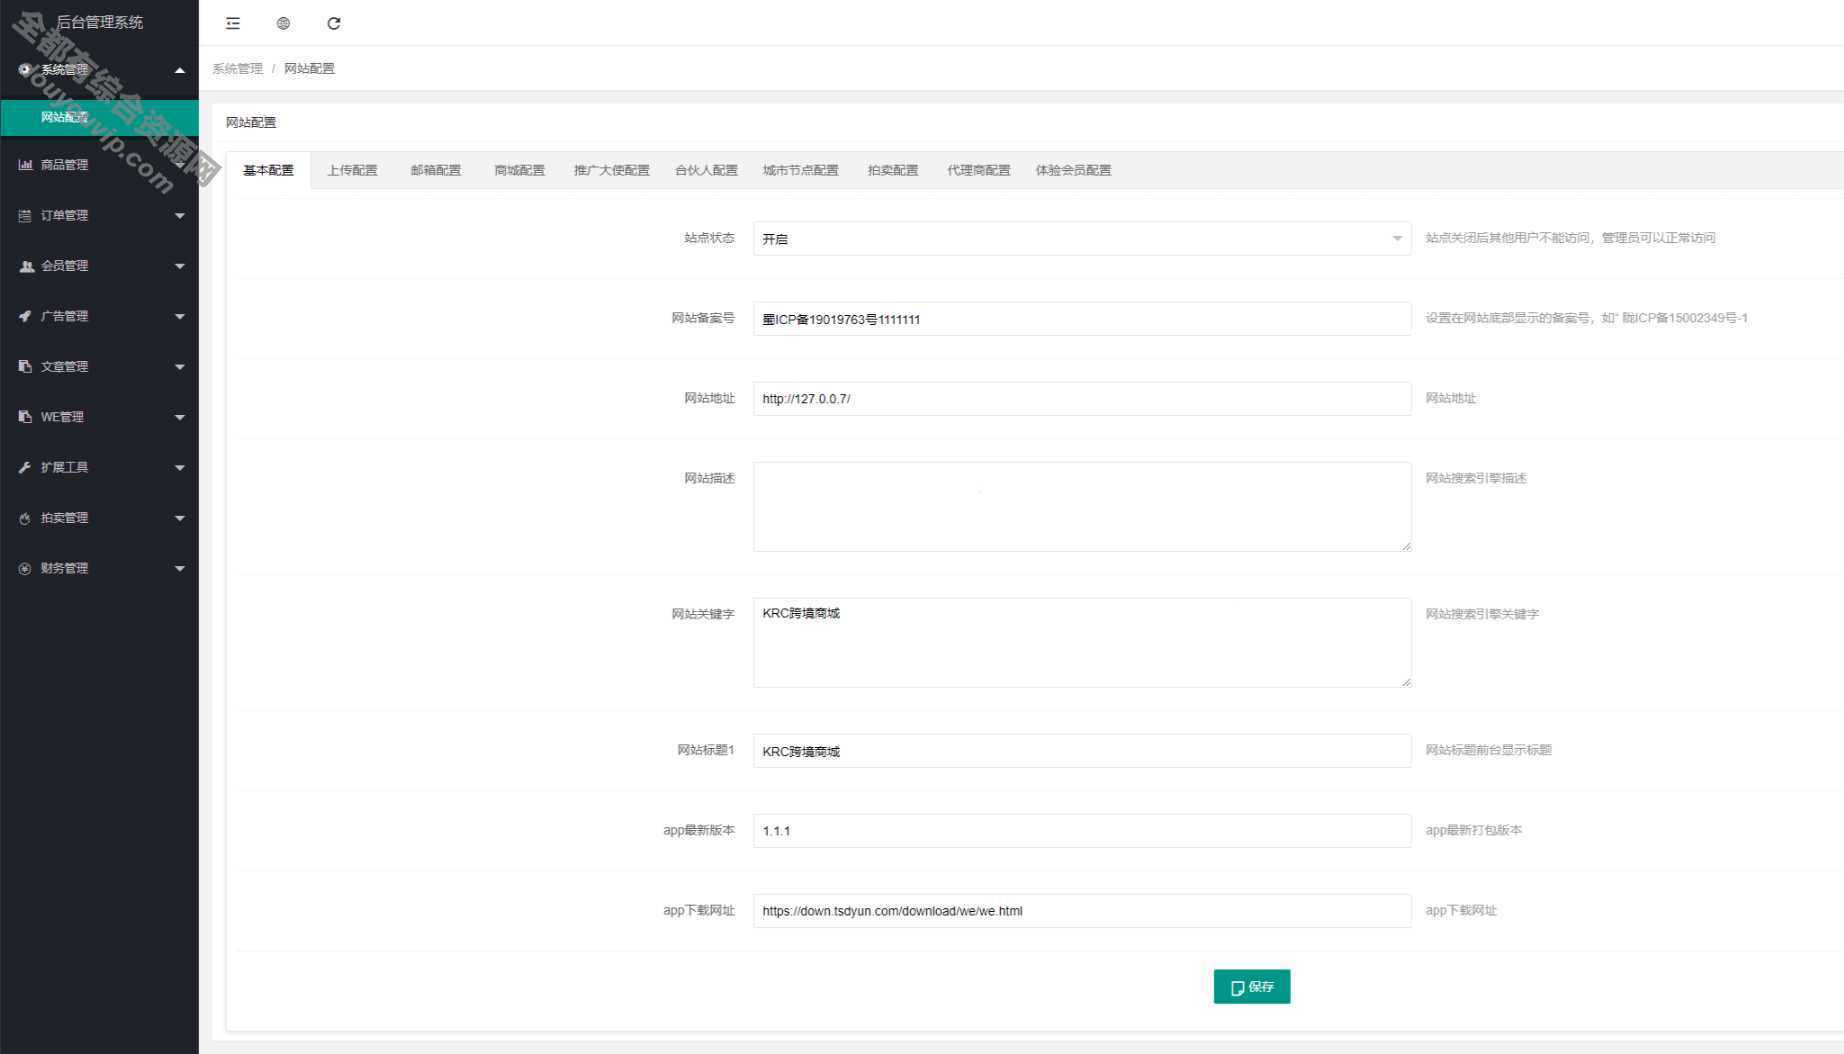Collapse sidebar with the menu fold icon
Viewport: 1844px width, 1054px height.
click(x=233, y=23)
